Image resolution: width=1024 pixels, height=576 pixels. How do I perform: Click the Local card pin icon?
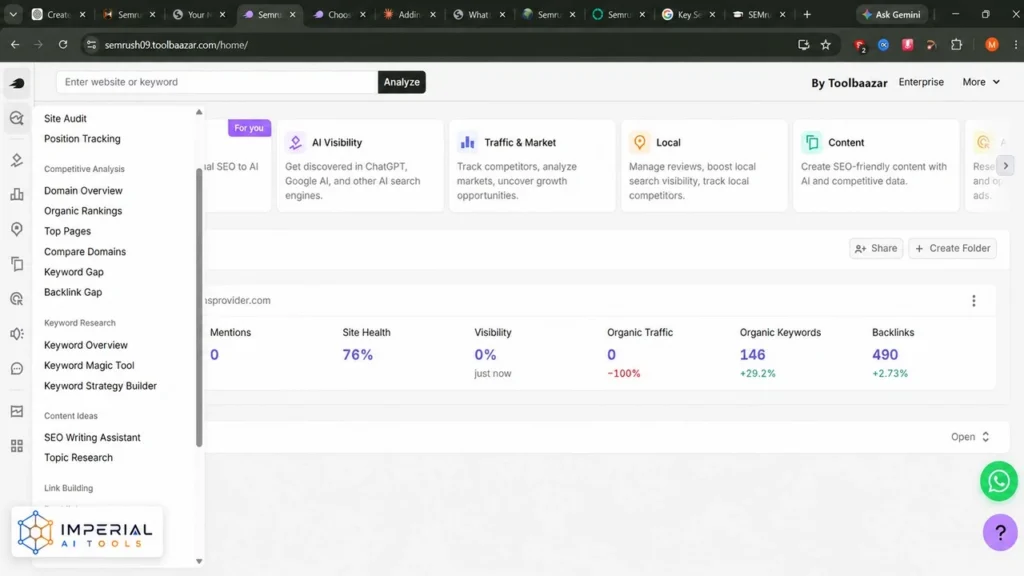639,142
